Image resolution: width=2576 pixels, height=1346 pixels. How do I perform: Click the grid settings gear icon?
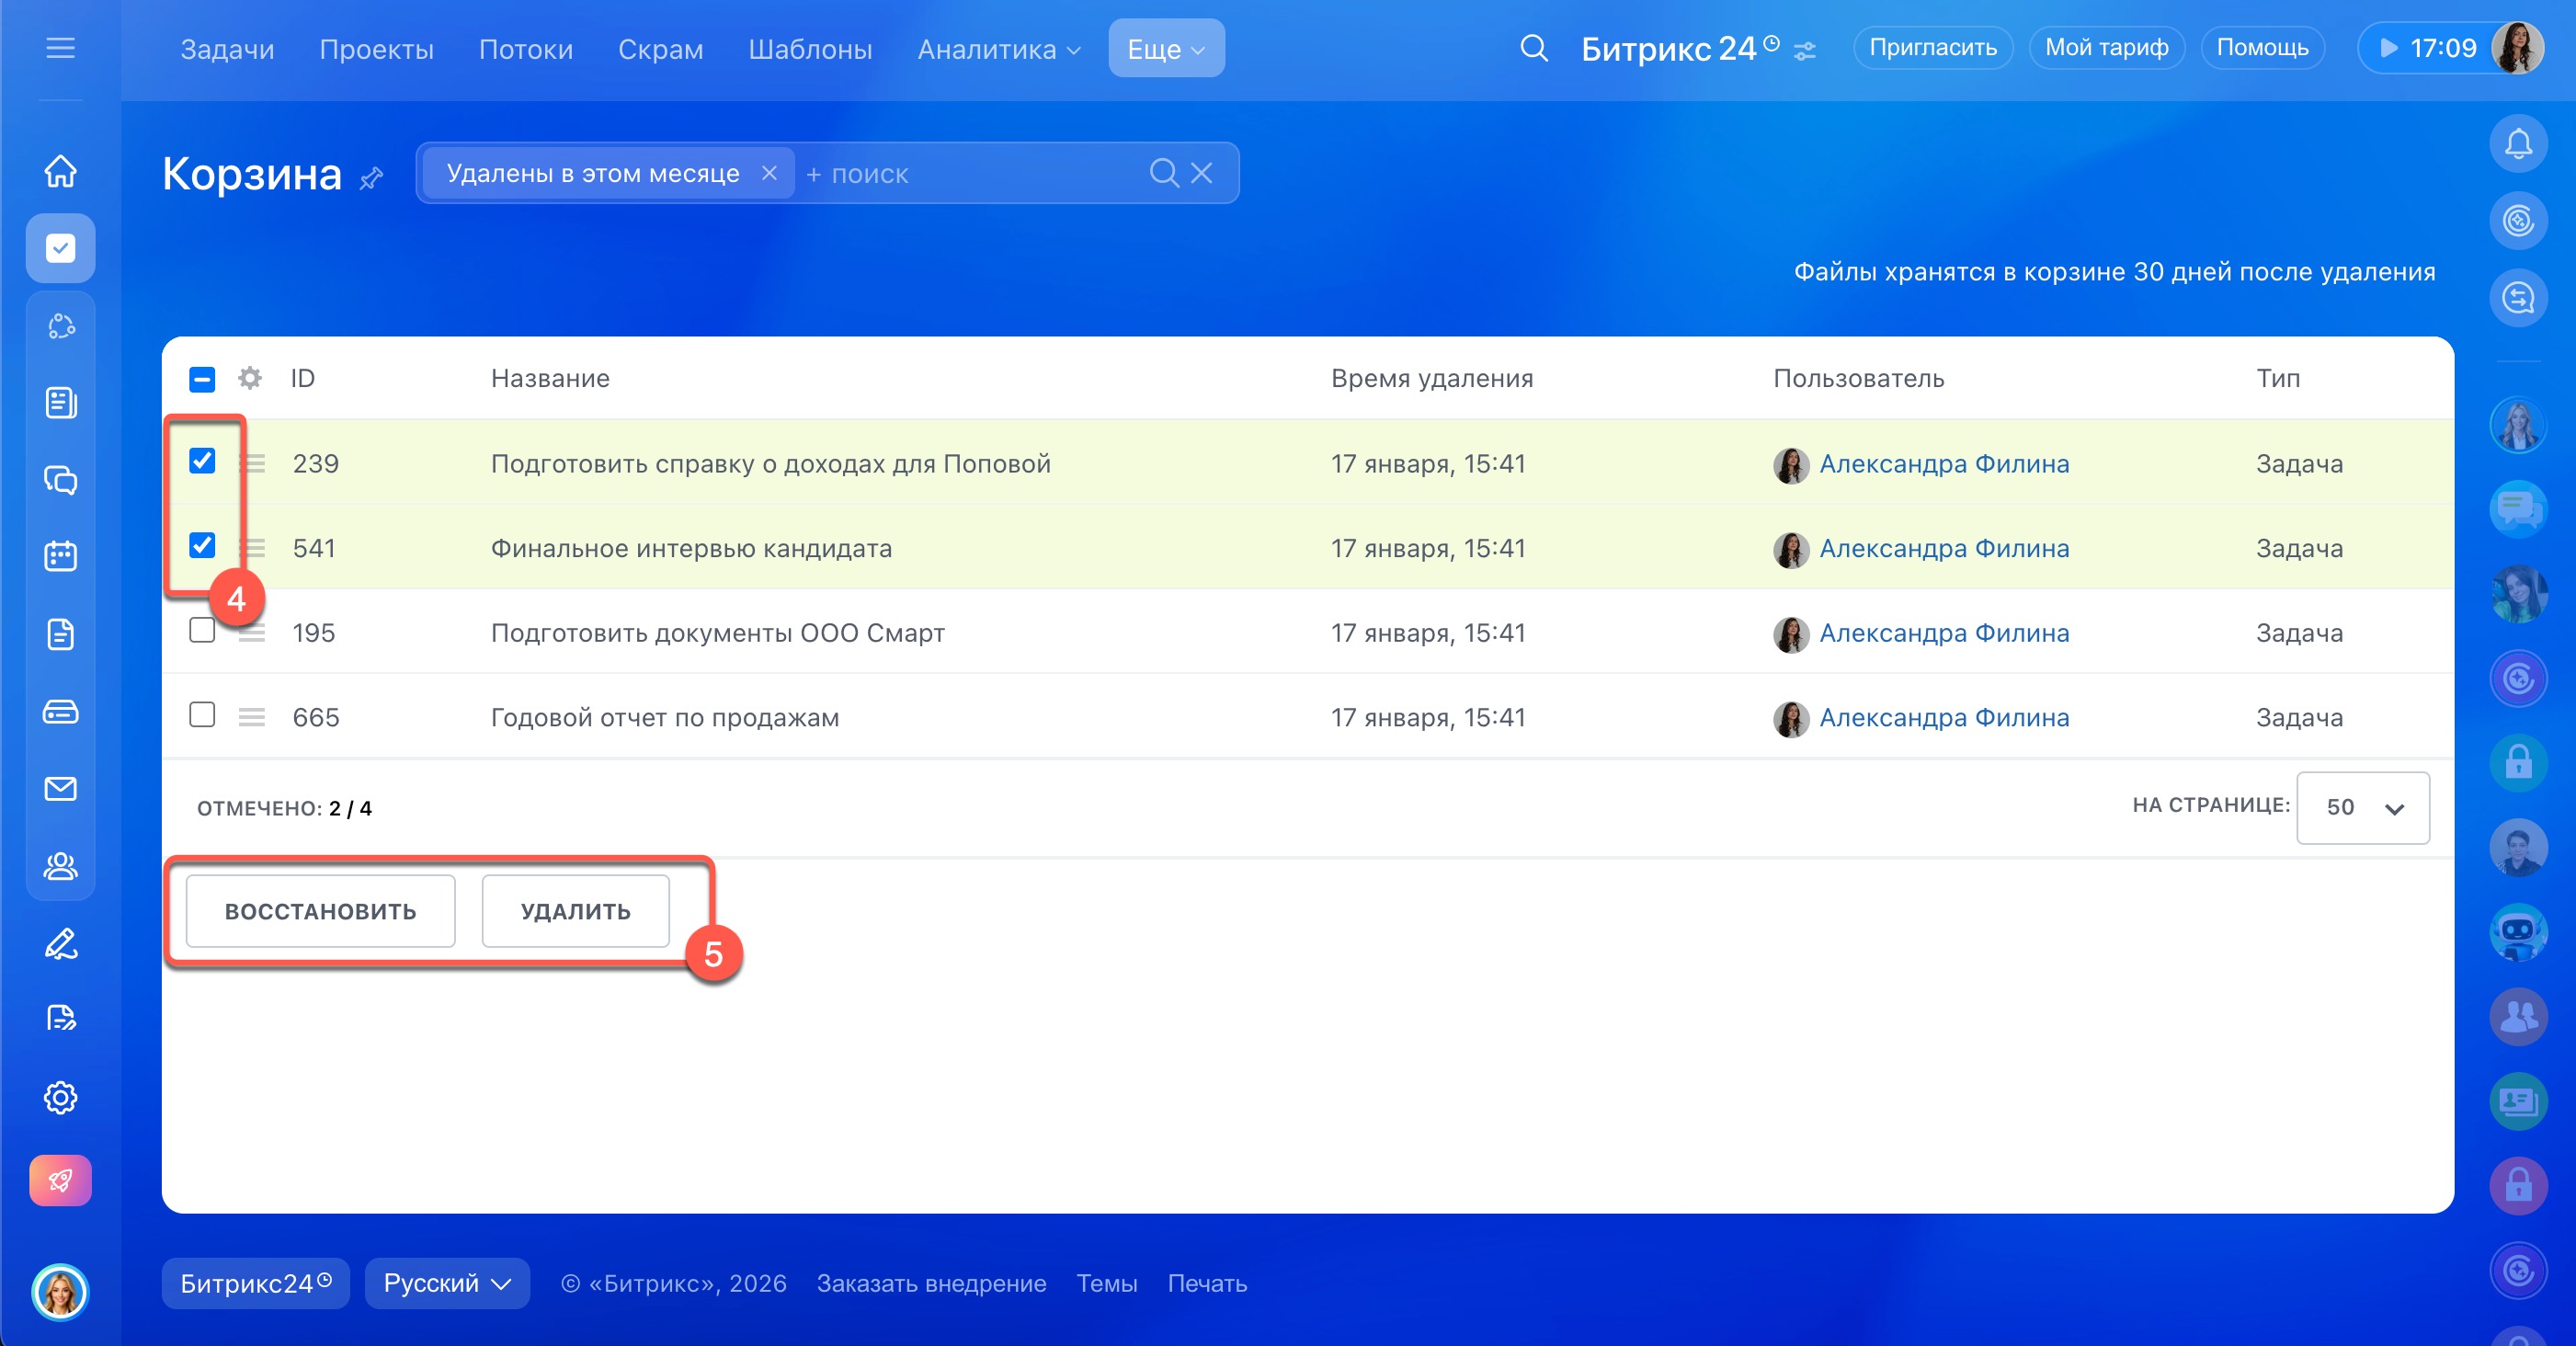(x=249, y=378)
